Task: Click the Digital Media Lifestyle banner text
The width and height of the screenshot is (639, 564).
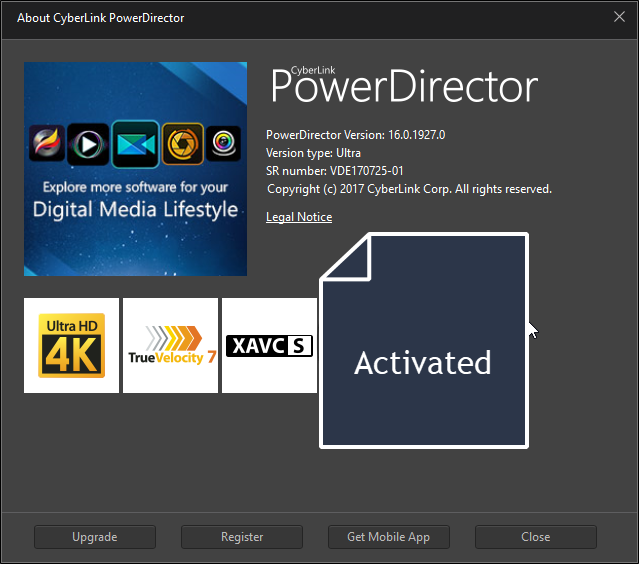Action: pyautogui.click(x=135, y=209)
